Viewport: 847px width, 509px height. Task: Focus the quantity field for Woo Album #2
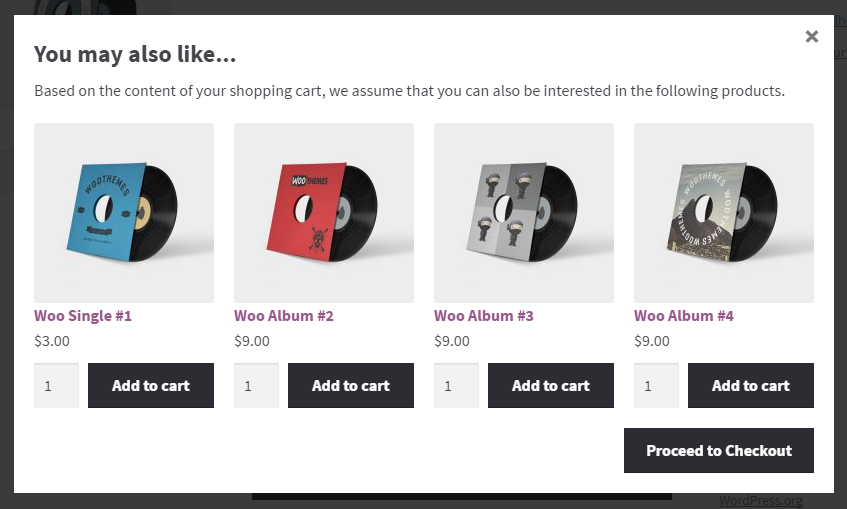tap(256, 385)
